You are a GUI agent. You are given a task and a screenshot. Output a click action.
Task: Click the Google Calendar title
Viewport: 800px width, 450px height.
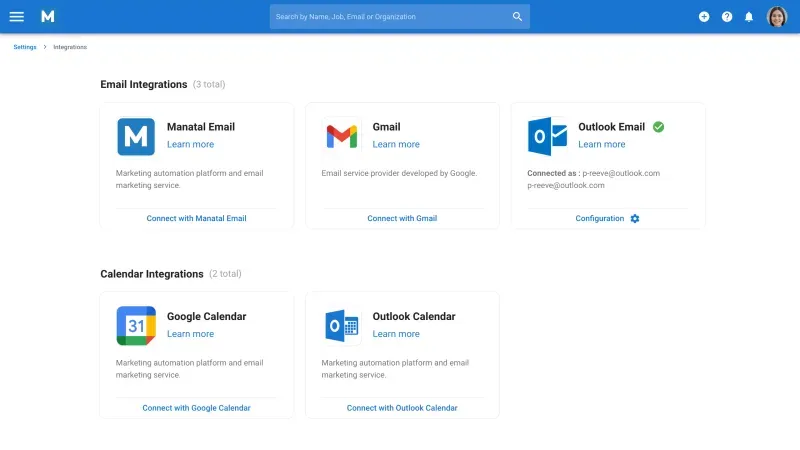pos(207,316)
